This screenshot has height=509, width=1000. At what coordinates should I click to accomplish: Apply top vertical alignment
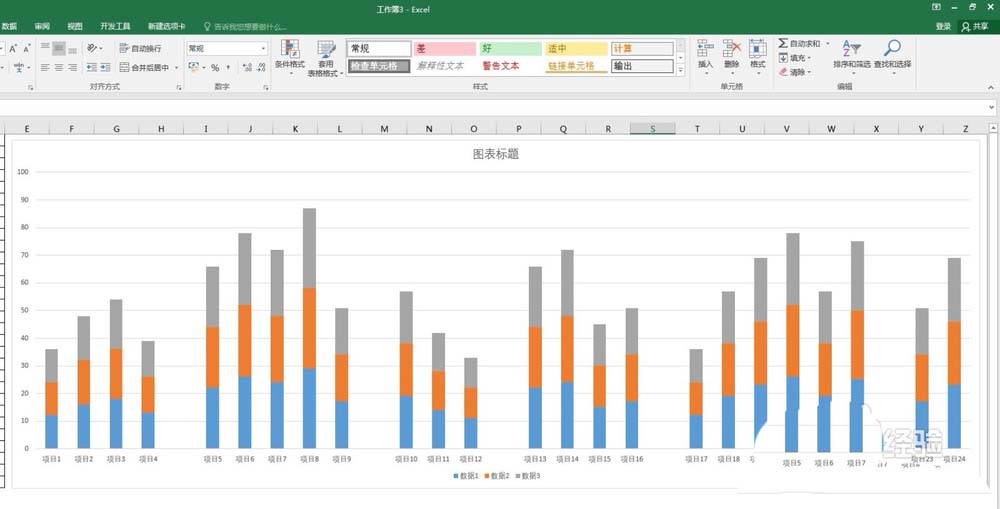pos(45,48)
